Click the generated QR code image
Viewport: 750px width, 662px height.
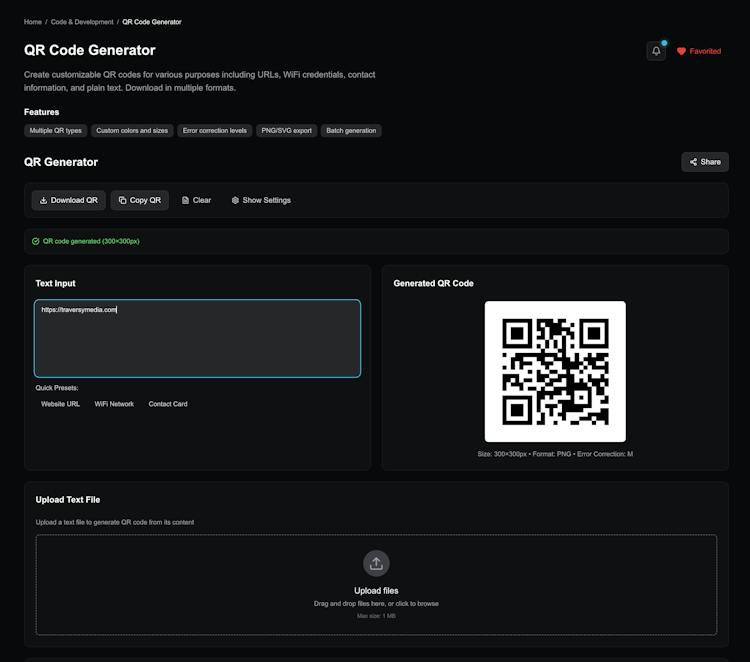coord(555,371)
